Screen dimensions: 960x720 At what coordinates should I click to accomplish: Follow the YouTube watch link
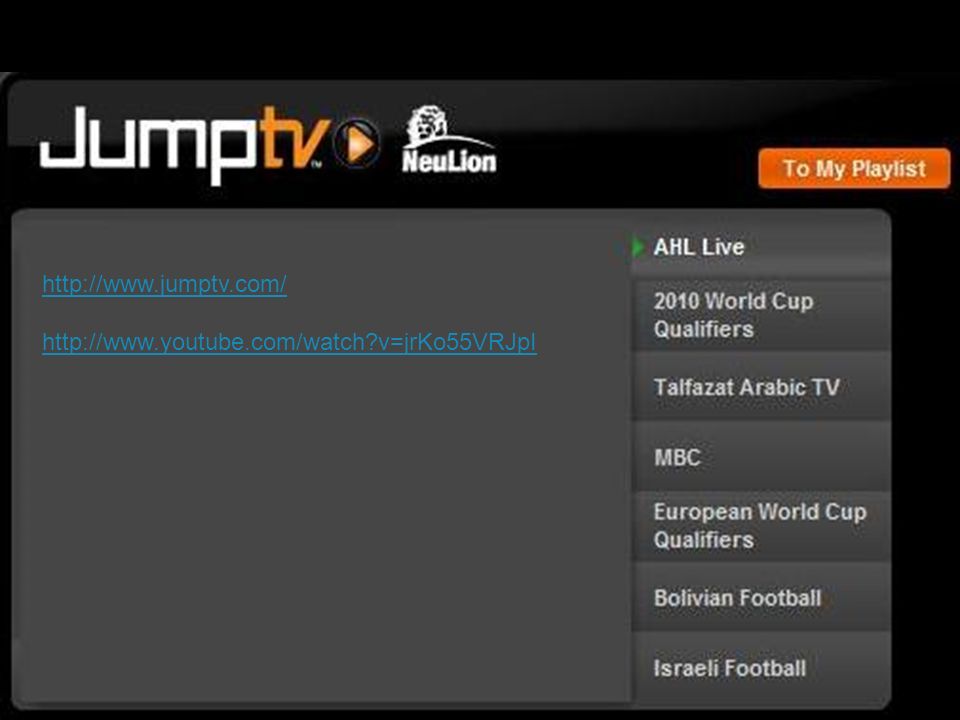click(x=290, y=342)
